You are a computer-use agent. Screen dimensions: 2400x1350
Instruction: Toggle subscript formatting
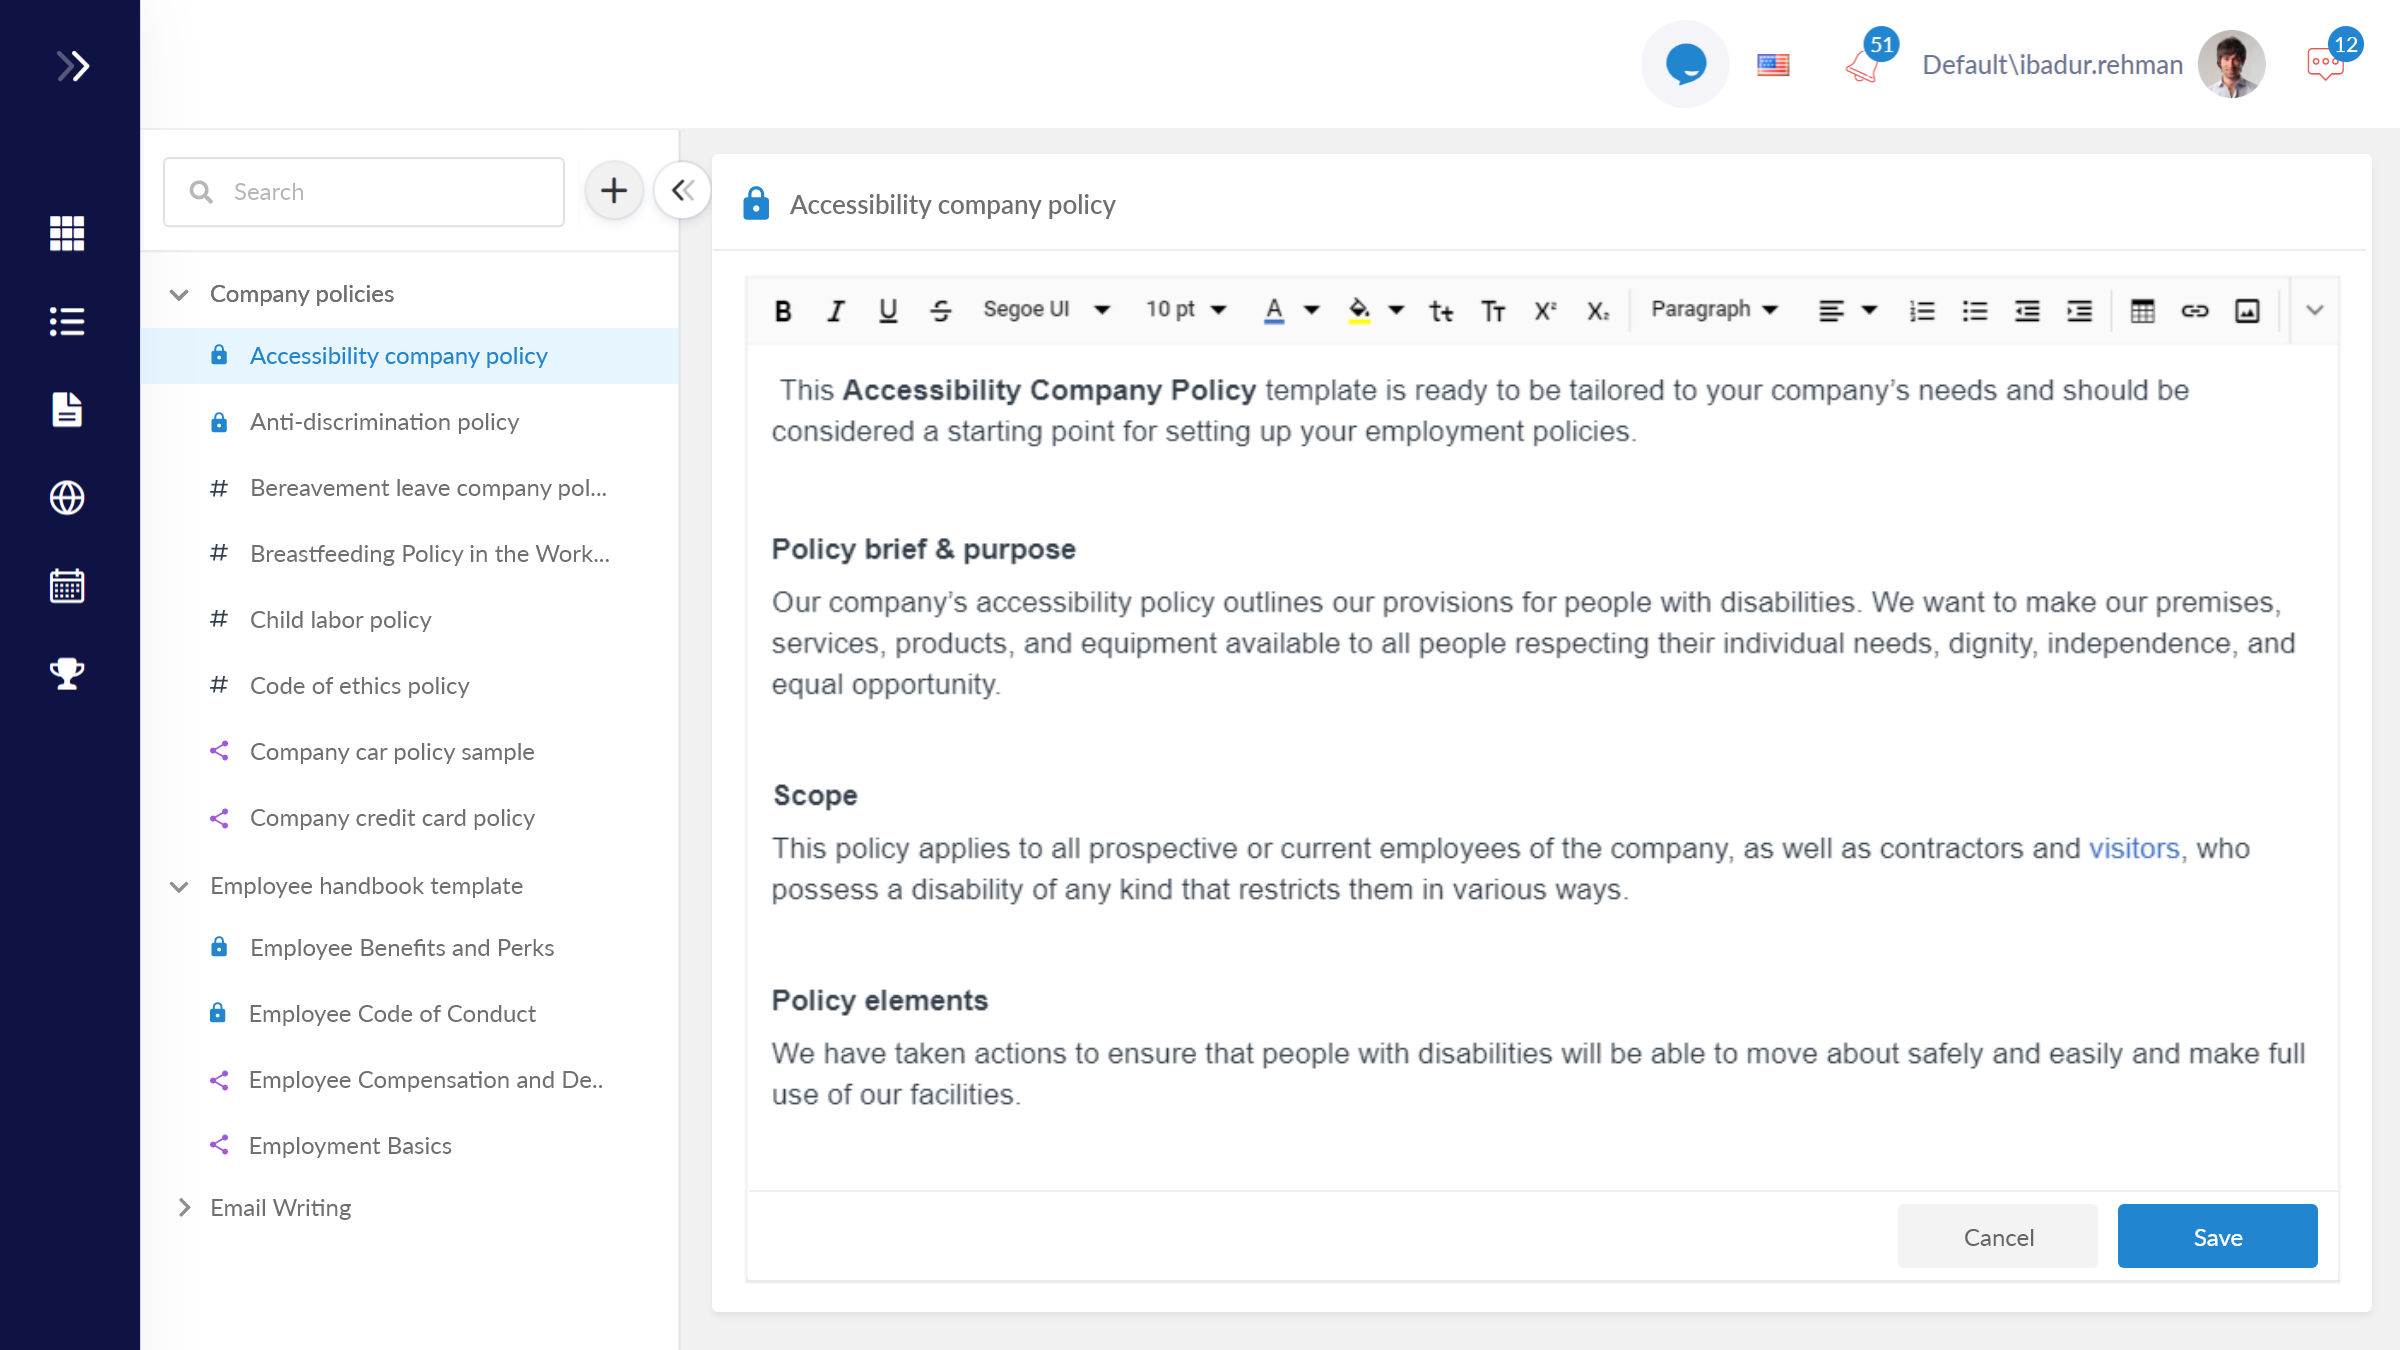(x=1598, y=311)
